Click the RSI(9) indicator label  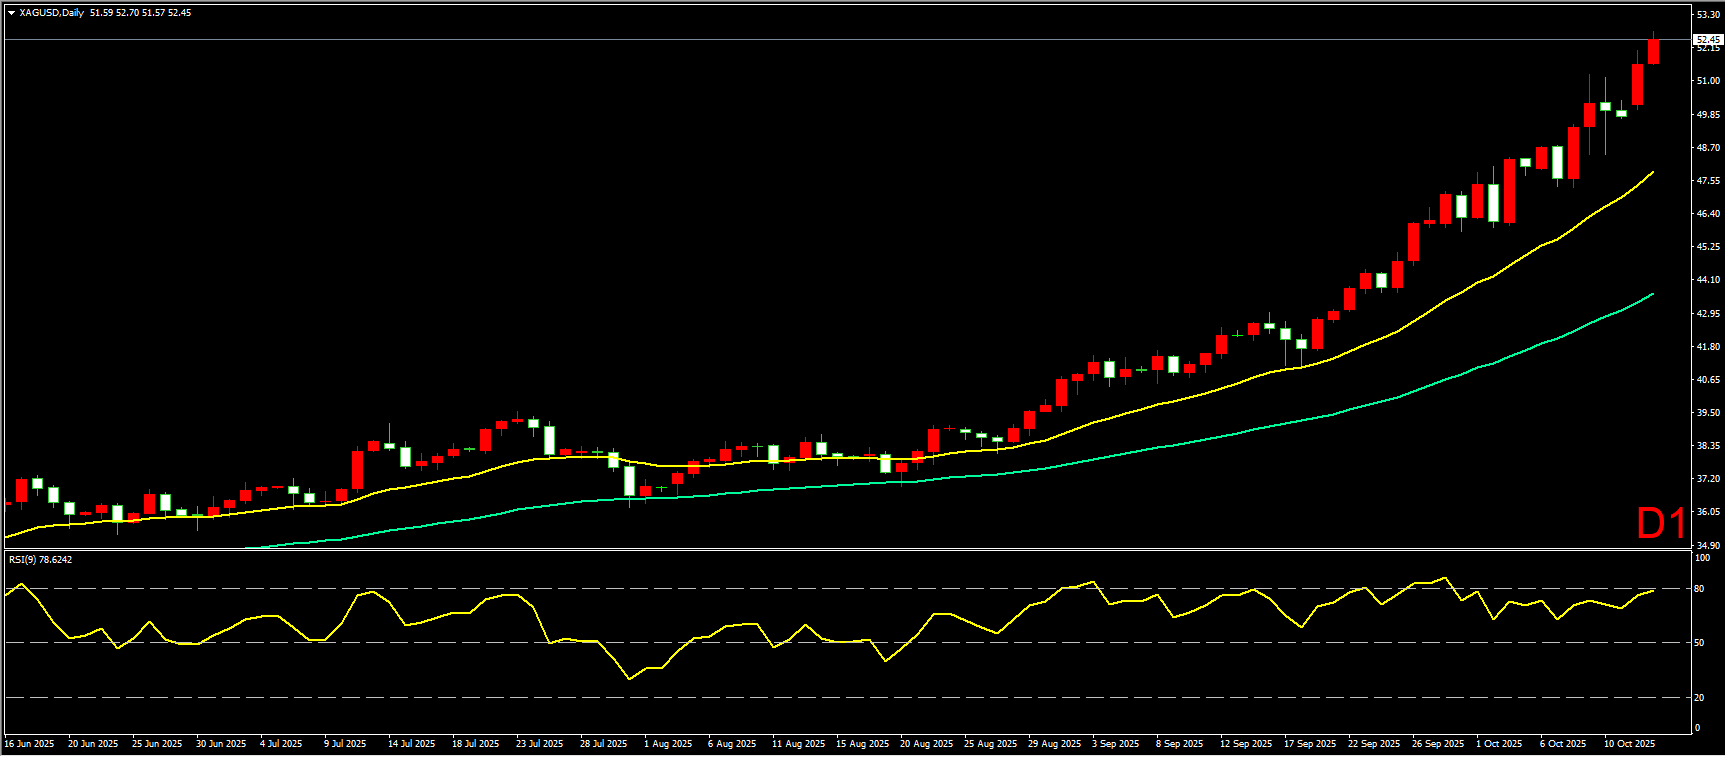click(40, 559)
